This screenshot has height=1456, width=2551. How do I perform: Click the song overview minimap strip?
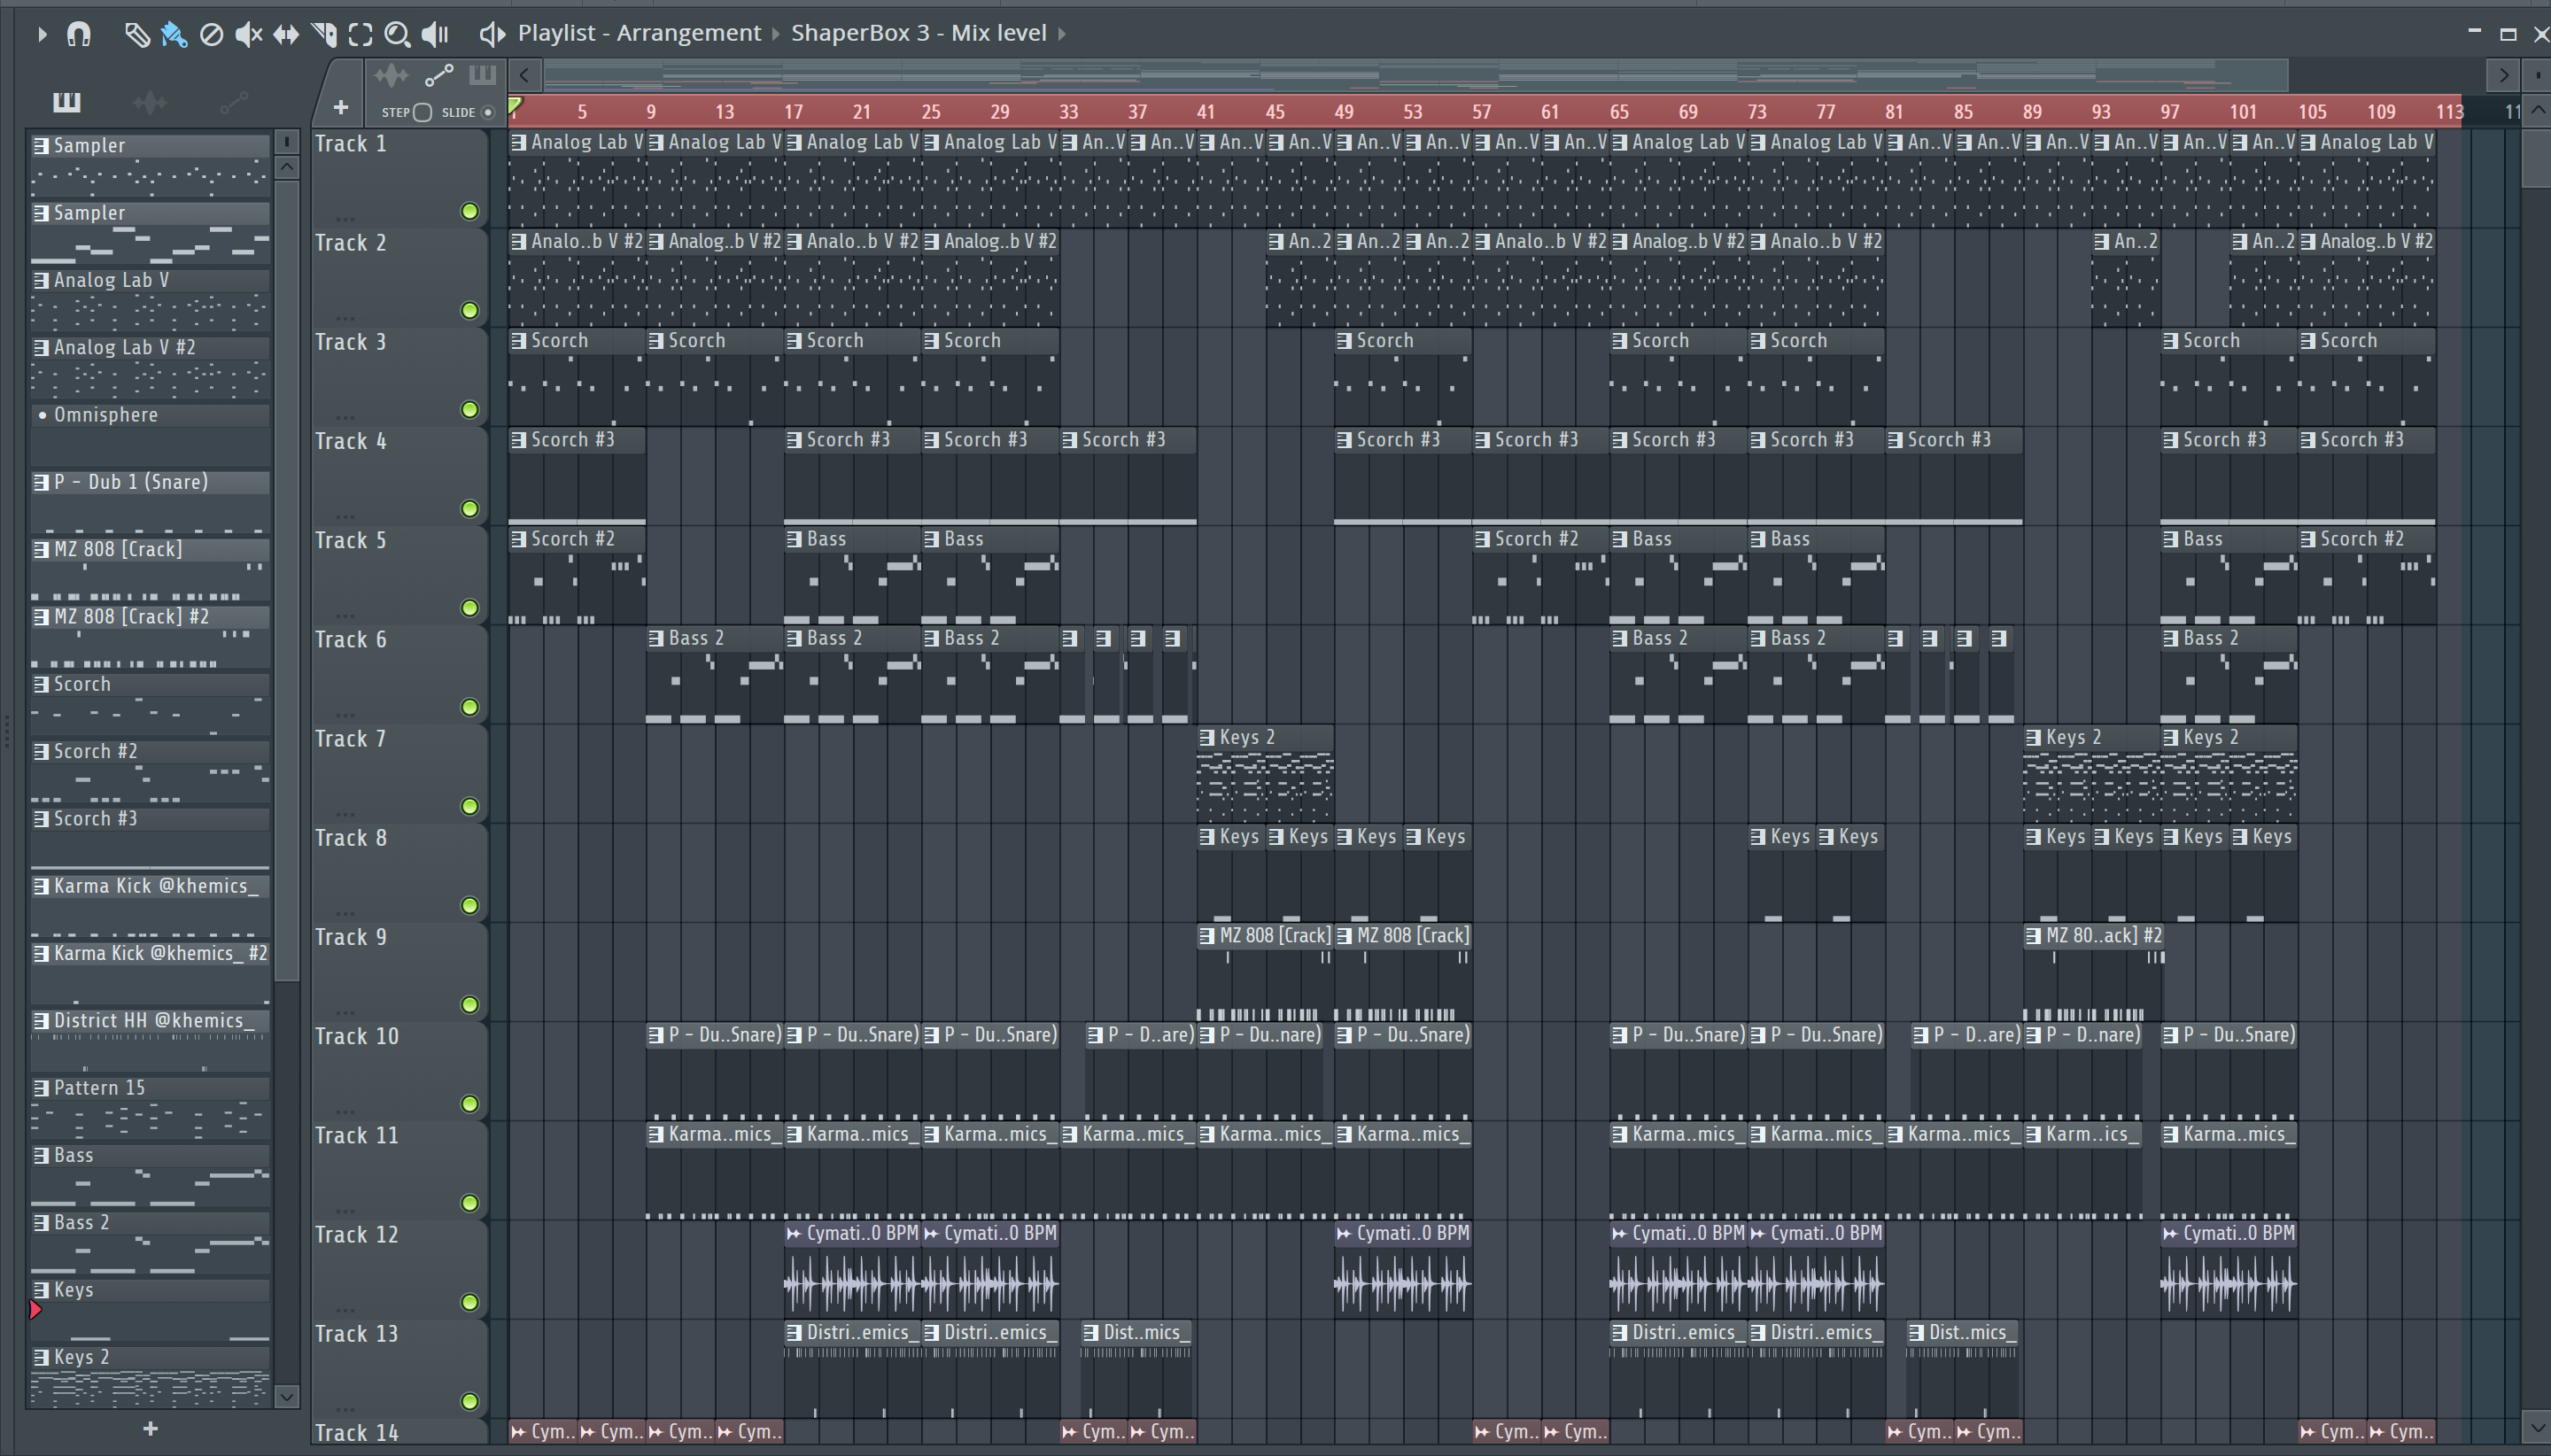[1415, 75]
